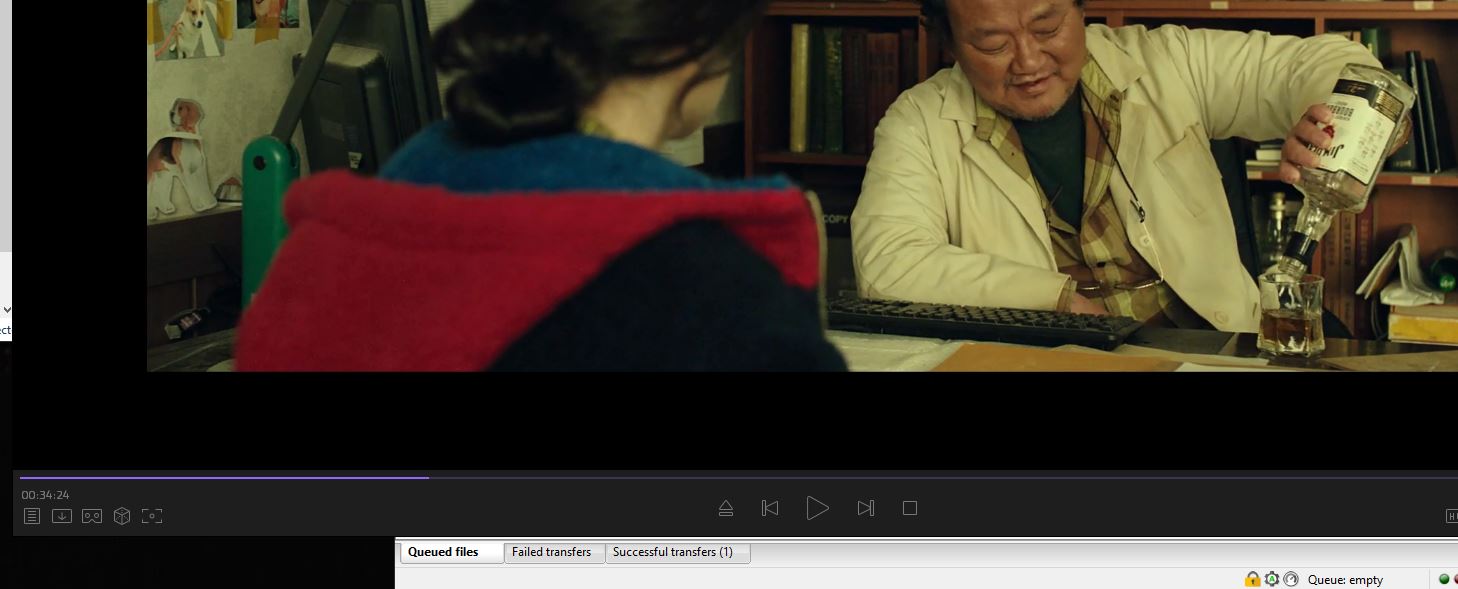The image size is (1458, 589).
Task: Open the playlist panel icon
Action: click(x=32, y=516)
